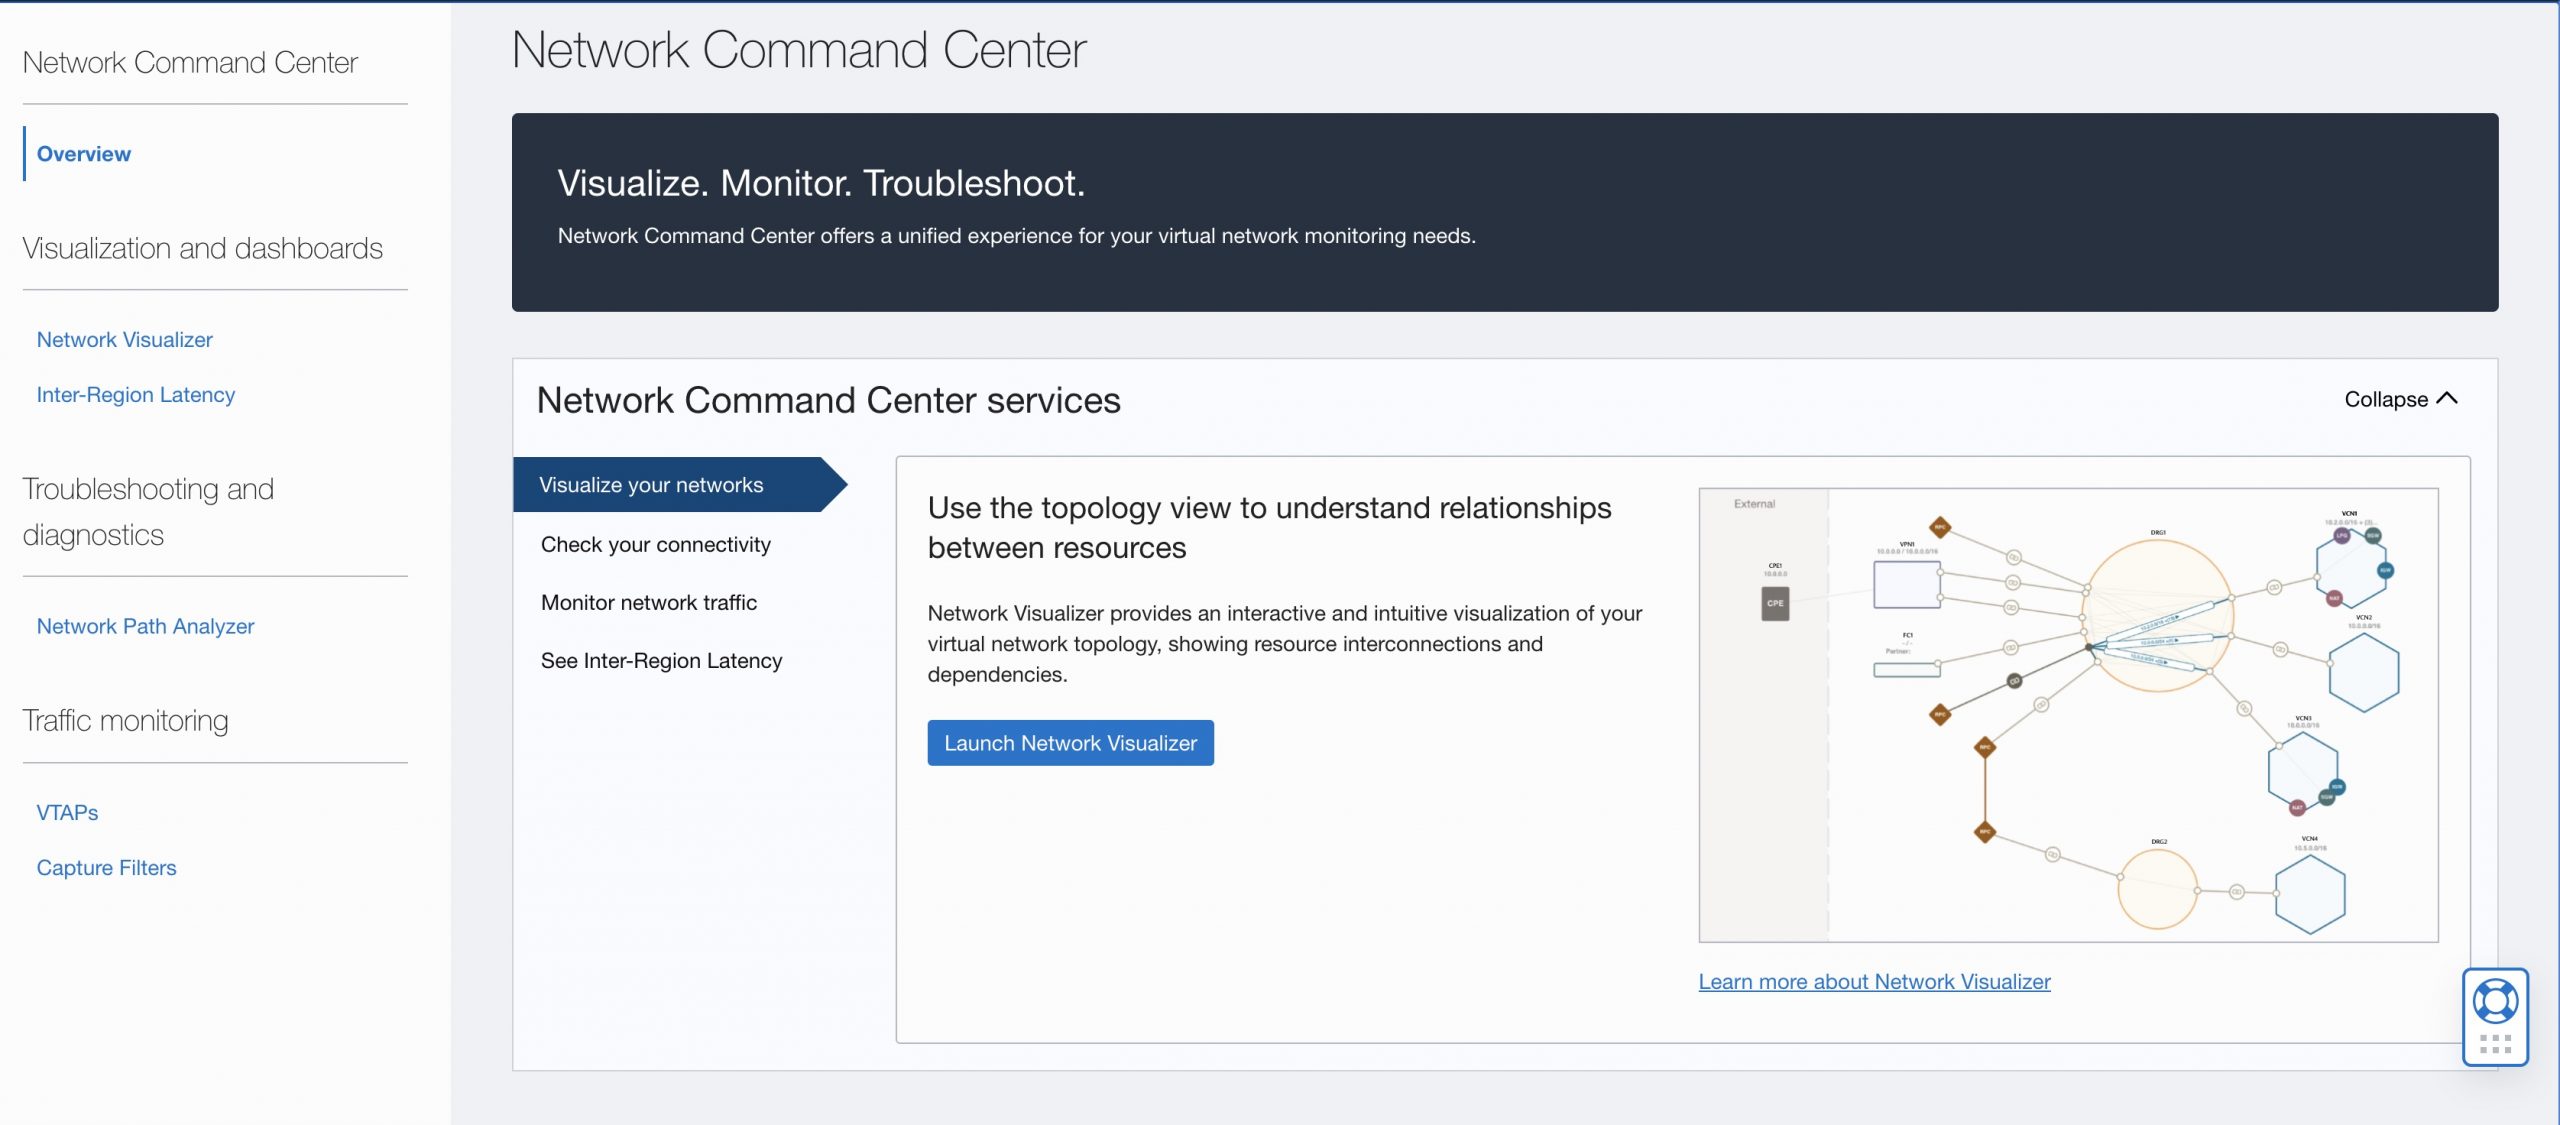
Task: Navigate to Network Path Analyzer
Action: (144, 626)
